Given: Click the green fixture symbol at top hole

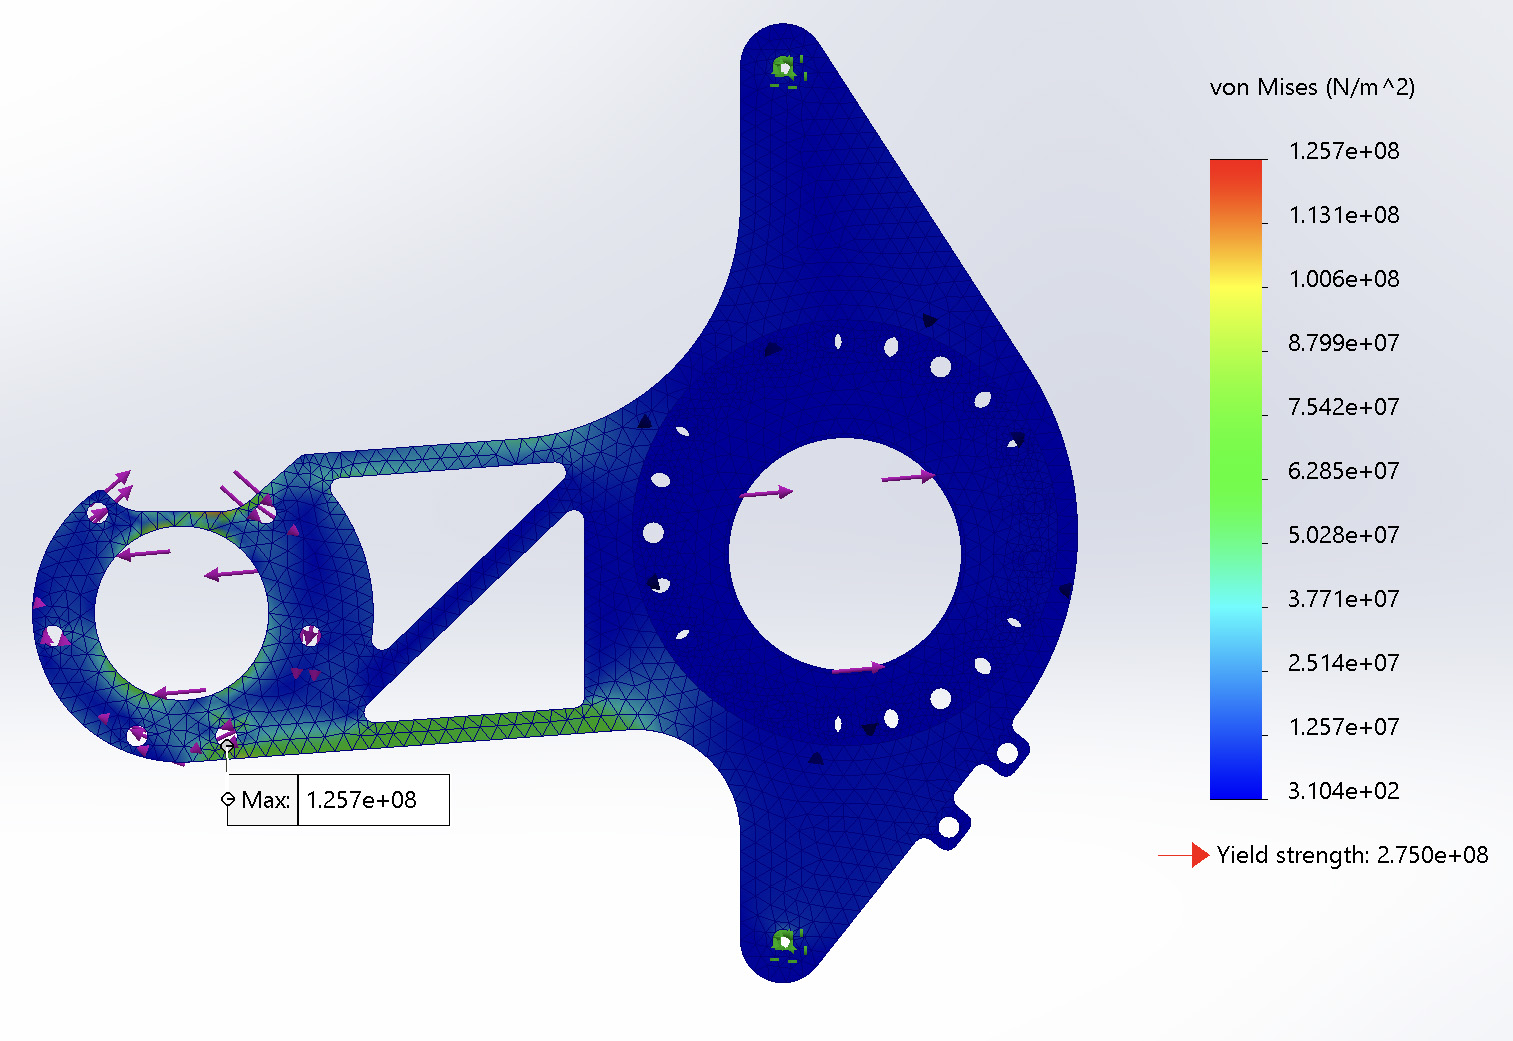Looking at the screenshot, I should coord(785,69).
